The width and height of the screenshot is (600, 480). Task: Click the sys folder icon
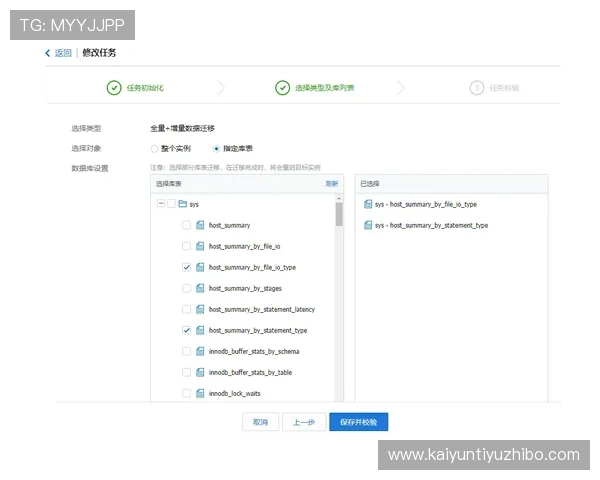[x=182, y=204]
